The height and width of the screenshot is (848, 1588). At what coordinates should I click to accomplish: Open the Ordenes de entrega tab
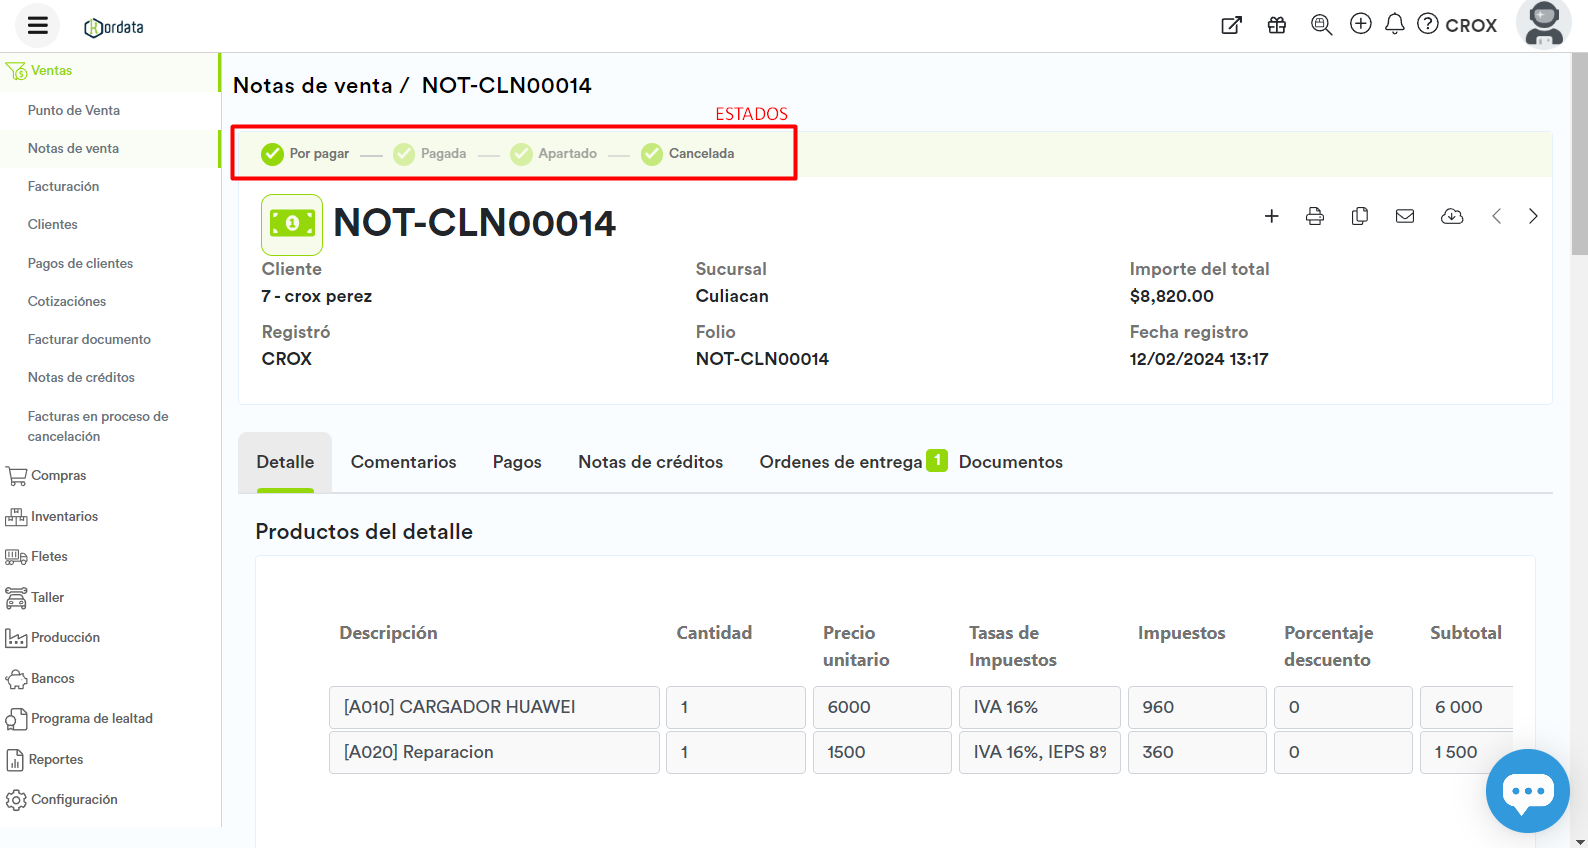840,462
